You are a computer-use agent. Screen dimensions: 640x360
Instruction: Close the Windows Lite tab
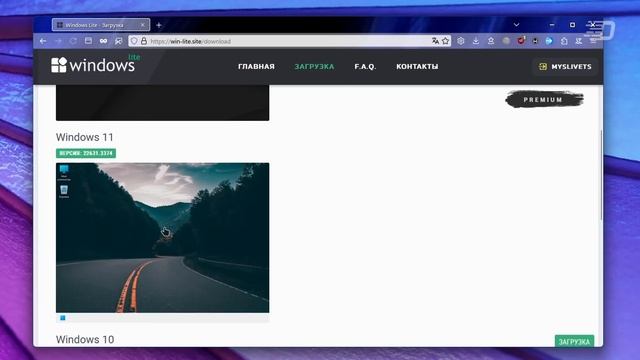click(142, 25)
